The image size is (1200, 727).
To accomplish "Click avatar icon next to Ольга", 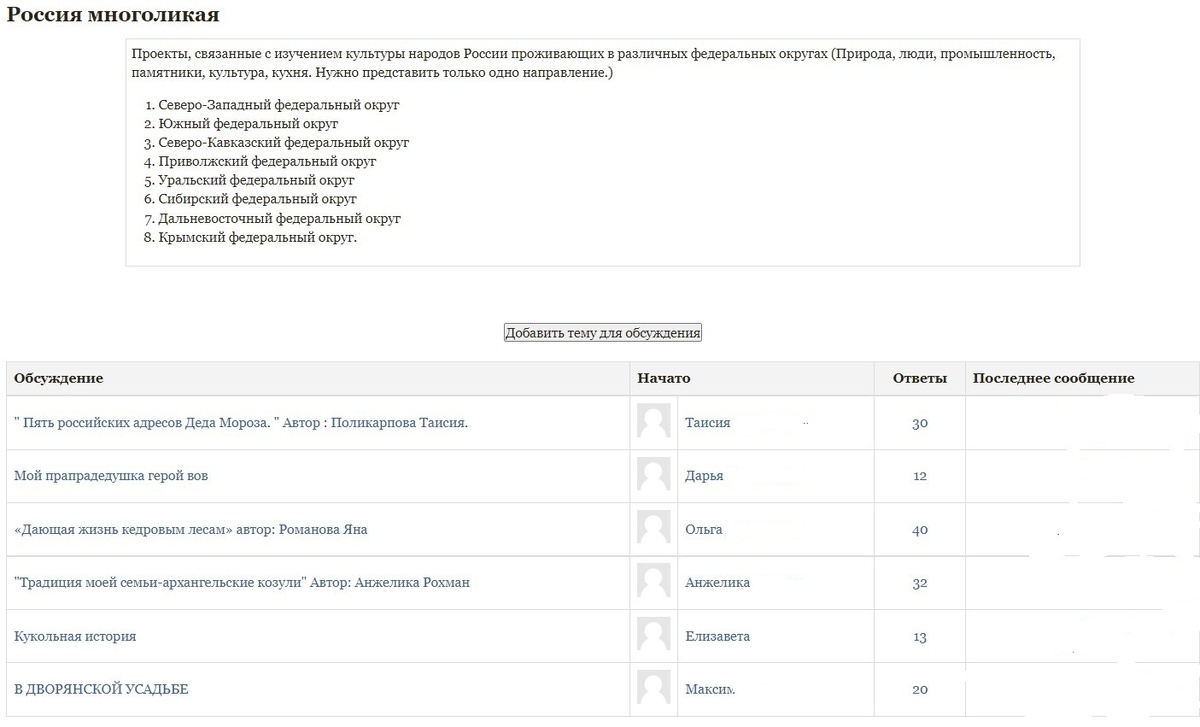I will click(x=654, y=528).
